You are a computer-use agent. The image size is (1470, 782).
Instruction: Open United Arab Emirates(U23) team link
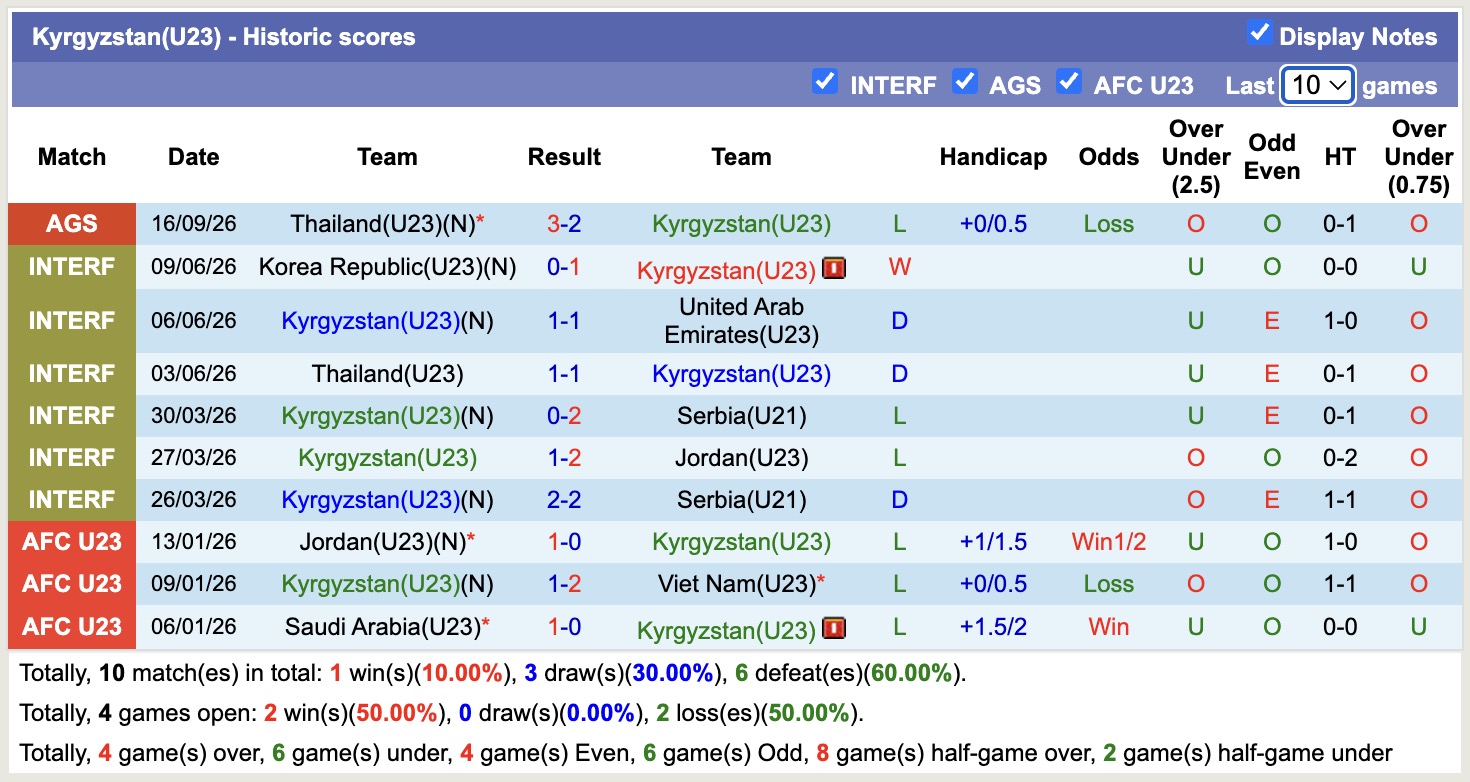[x=741, y=321]
